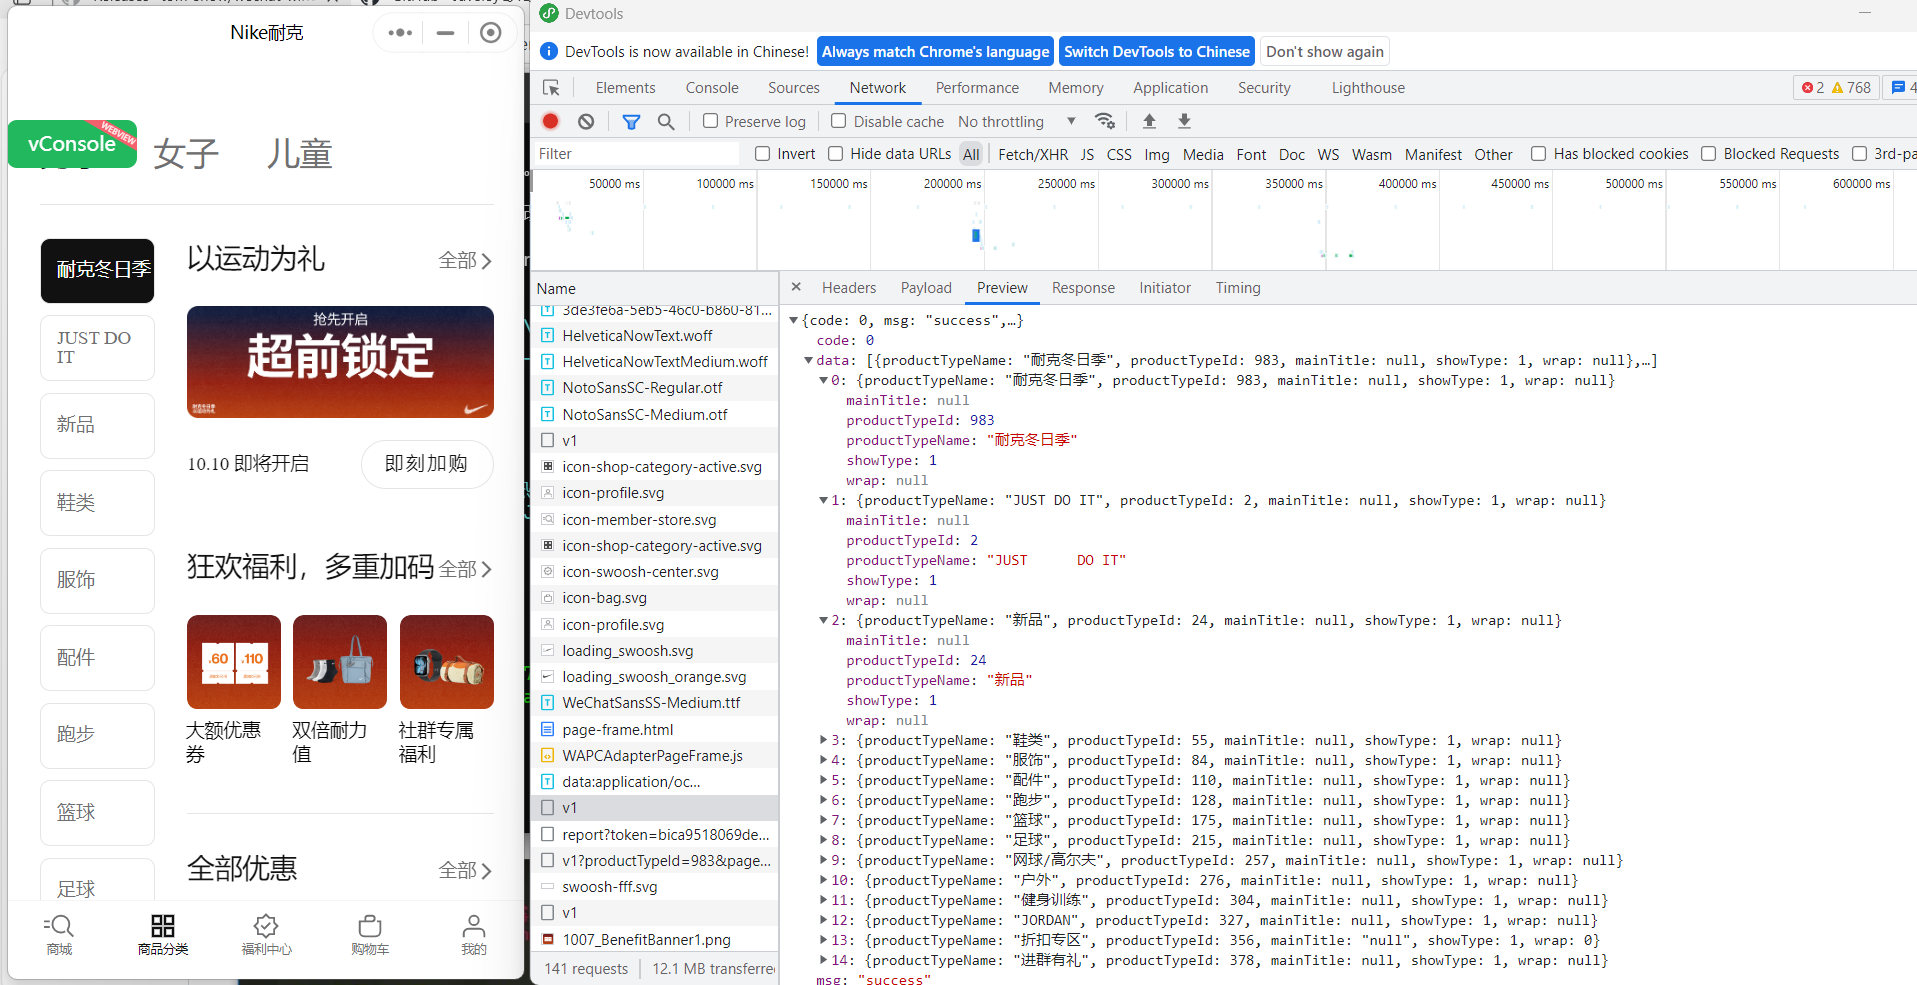
Task: Open network conditions wifi icon
Action: tap(1104, 121)
